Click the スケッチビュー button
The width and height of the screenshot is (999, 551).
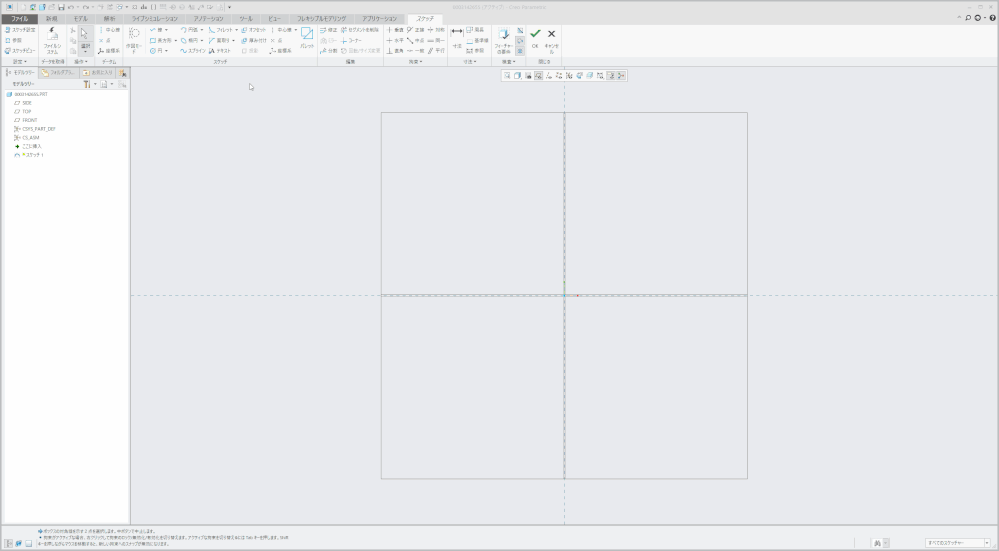point(20,50)
